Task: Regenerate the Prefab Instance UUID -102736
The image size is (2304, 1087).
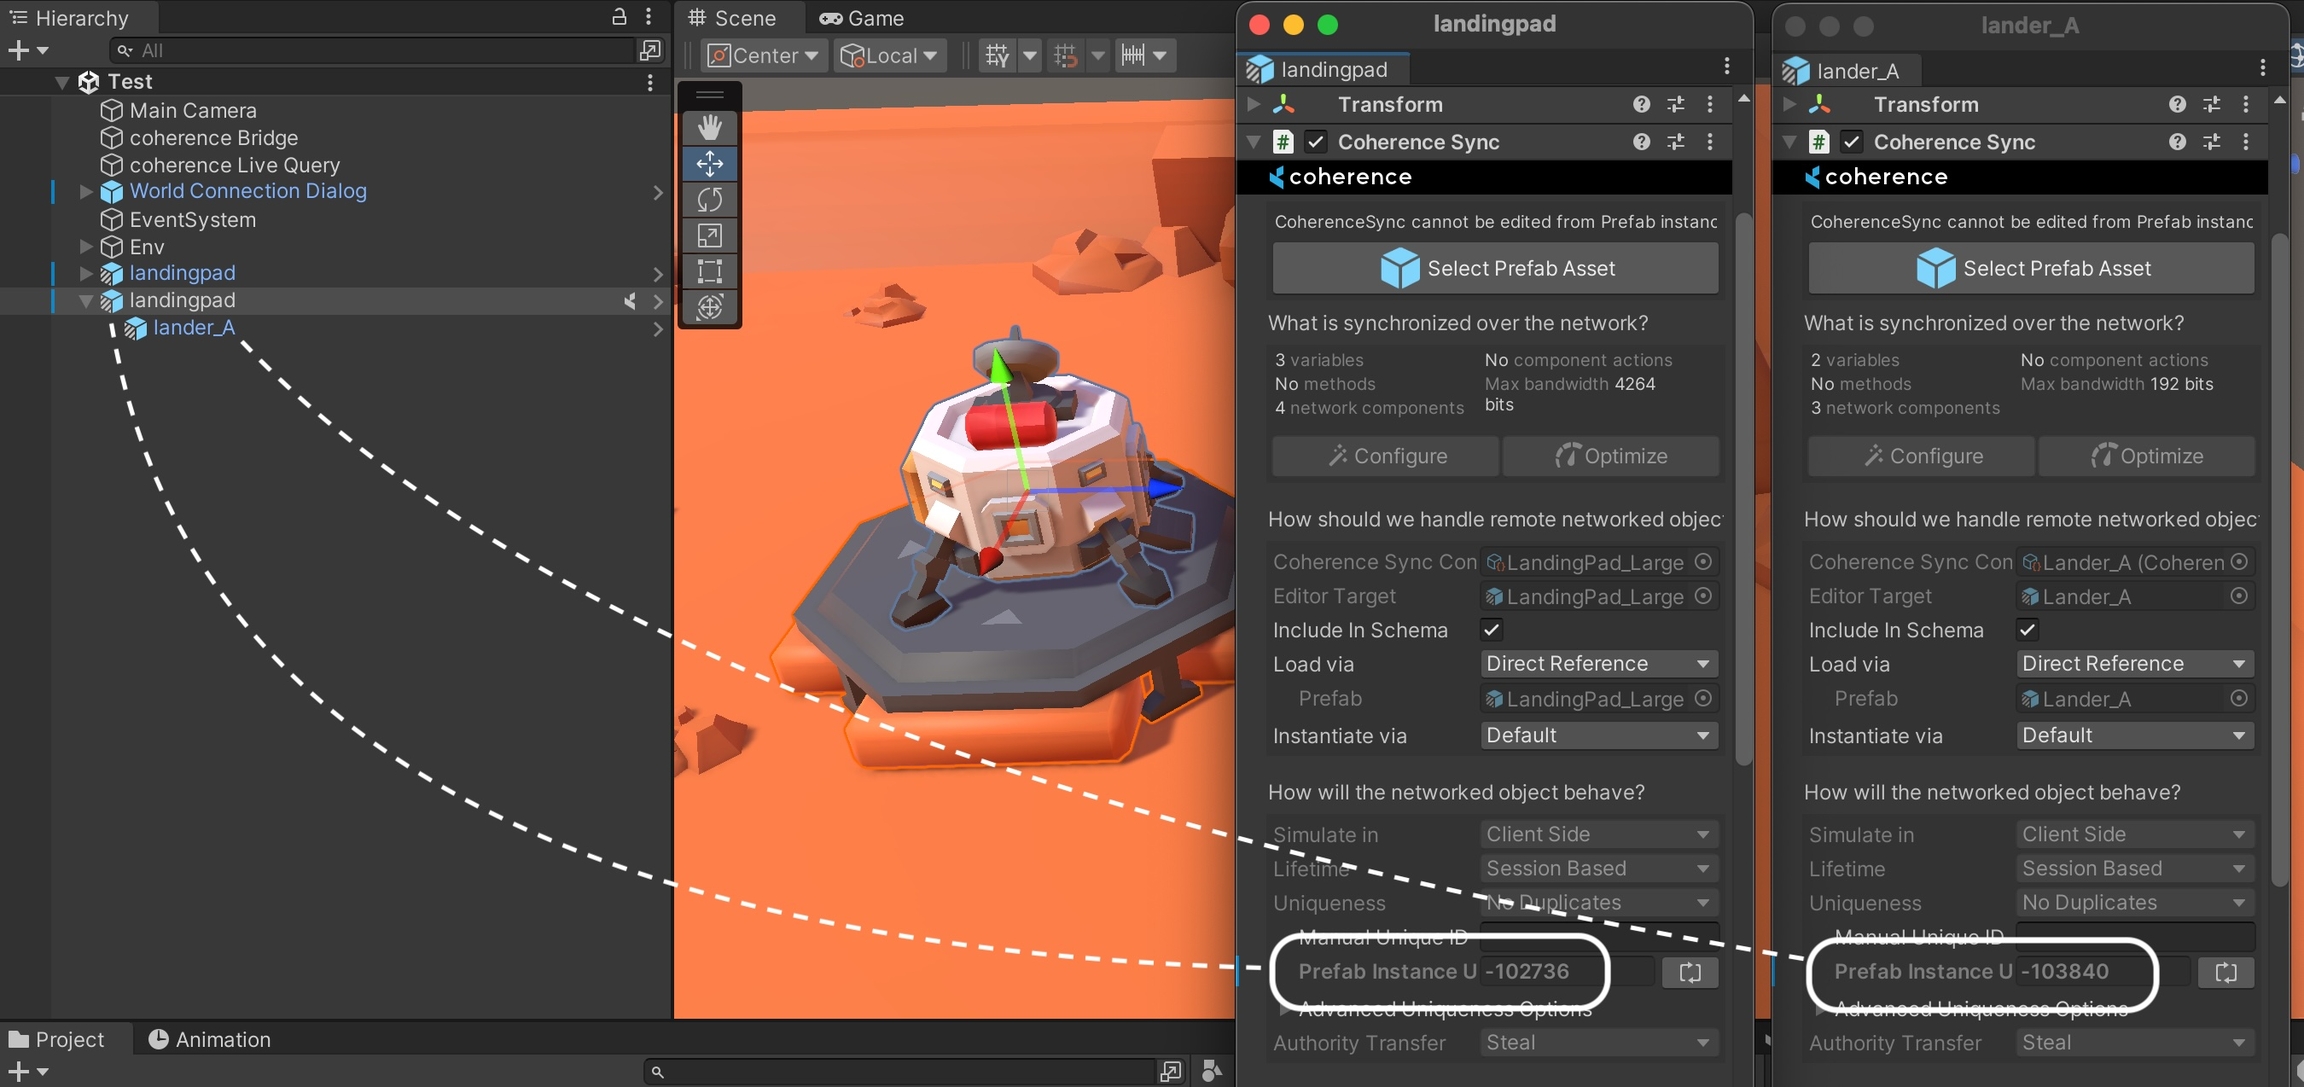Action: [1690, 972]
